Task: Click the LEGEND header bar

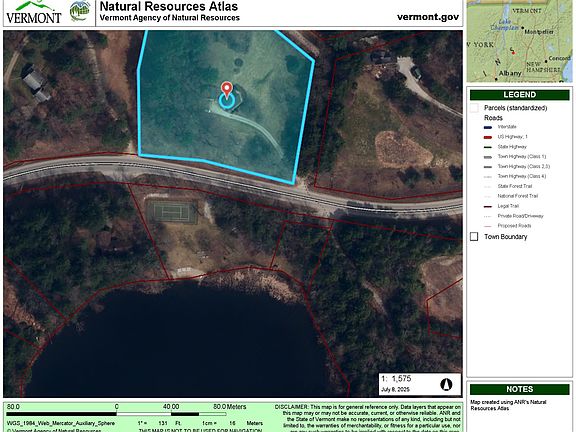Action: click(x=519, y=95)
